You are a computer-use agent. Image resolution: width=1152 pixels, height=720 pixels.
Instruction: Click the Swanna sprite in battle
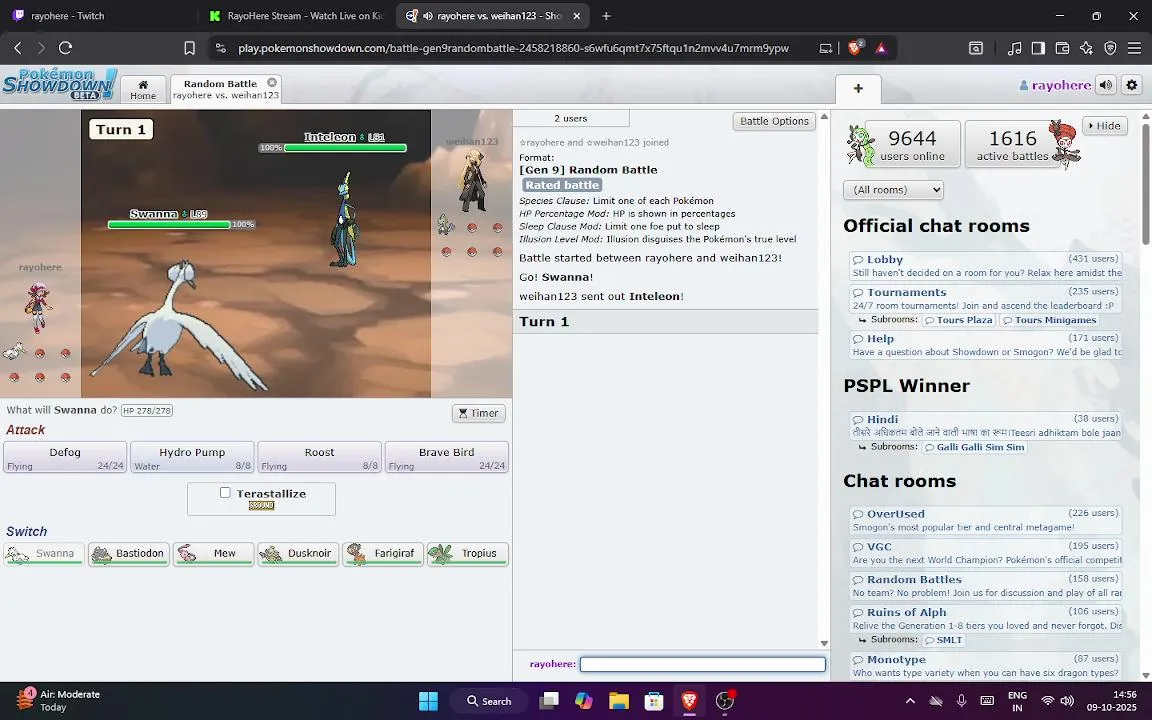point(180,327)
